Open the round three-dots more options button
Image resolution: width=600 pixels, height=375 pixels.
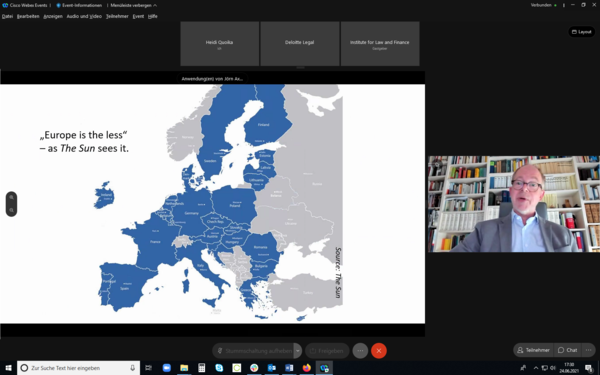click(360, 351)
